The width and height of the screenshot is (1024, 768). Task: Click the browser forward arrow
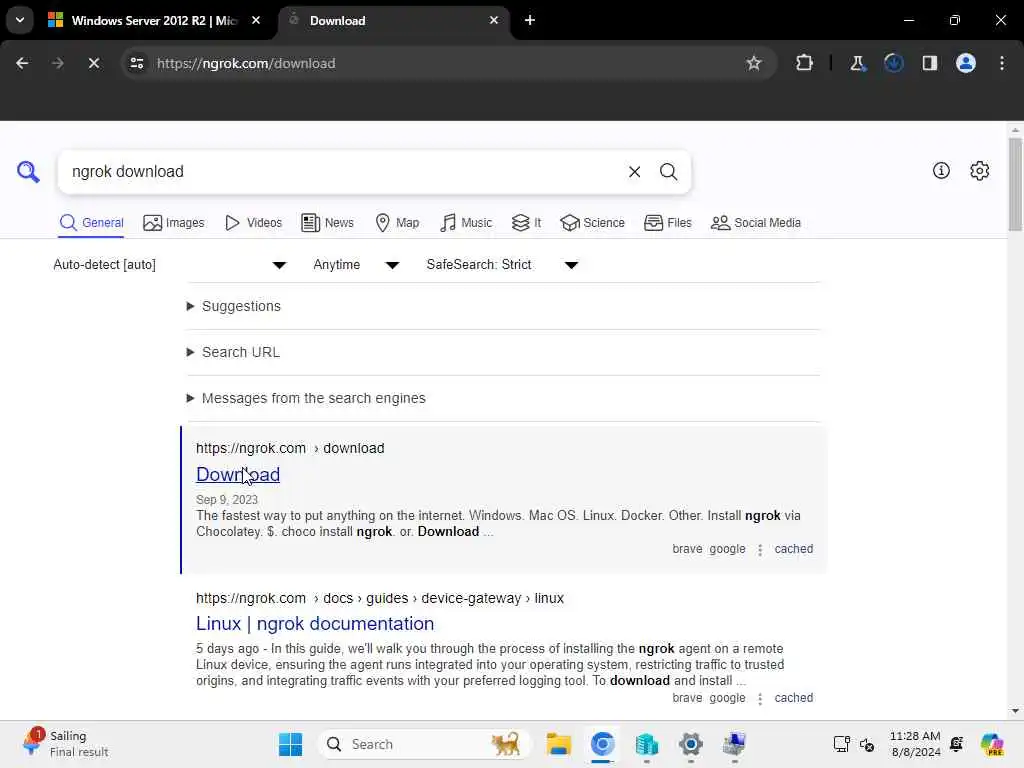coord(57,63)
